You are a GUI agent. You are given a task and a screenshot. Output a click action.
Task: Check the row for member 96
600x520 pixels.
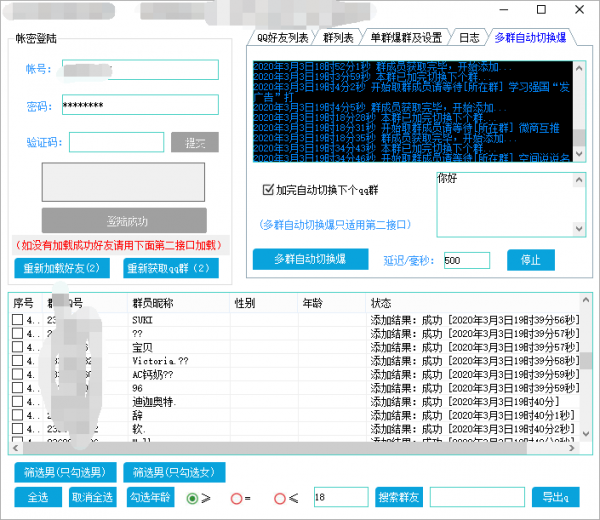pos(17,388)
